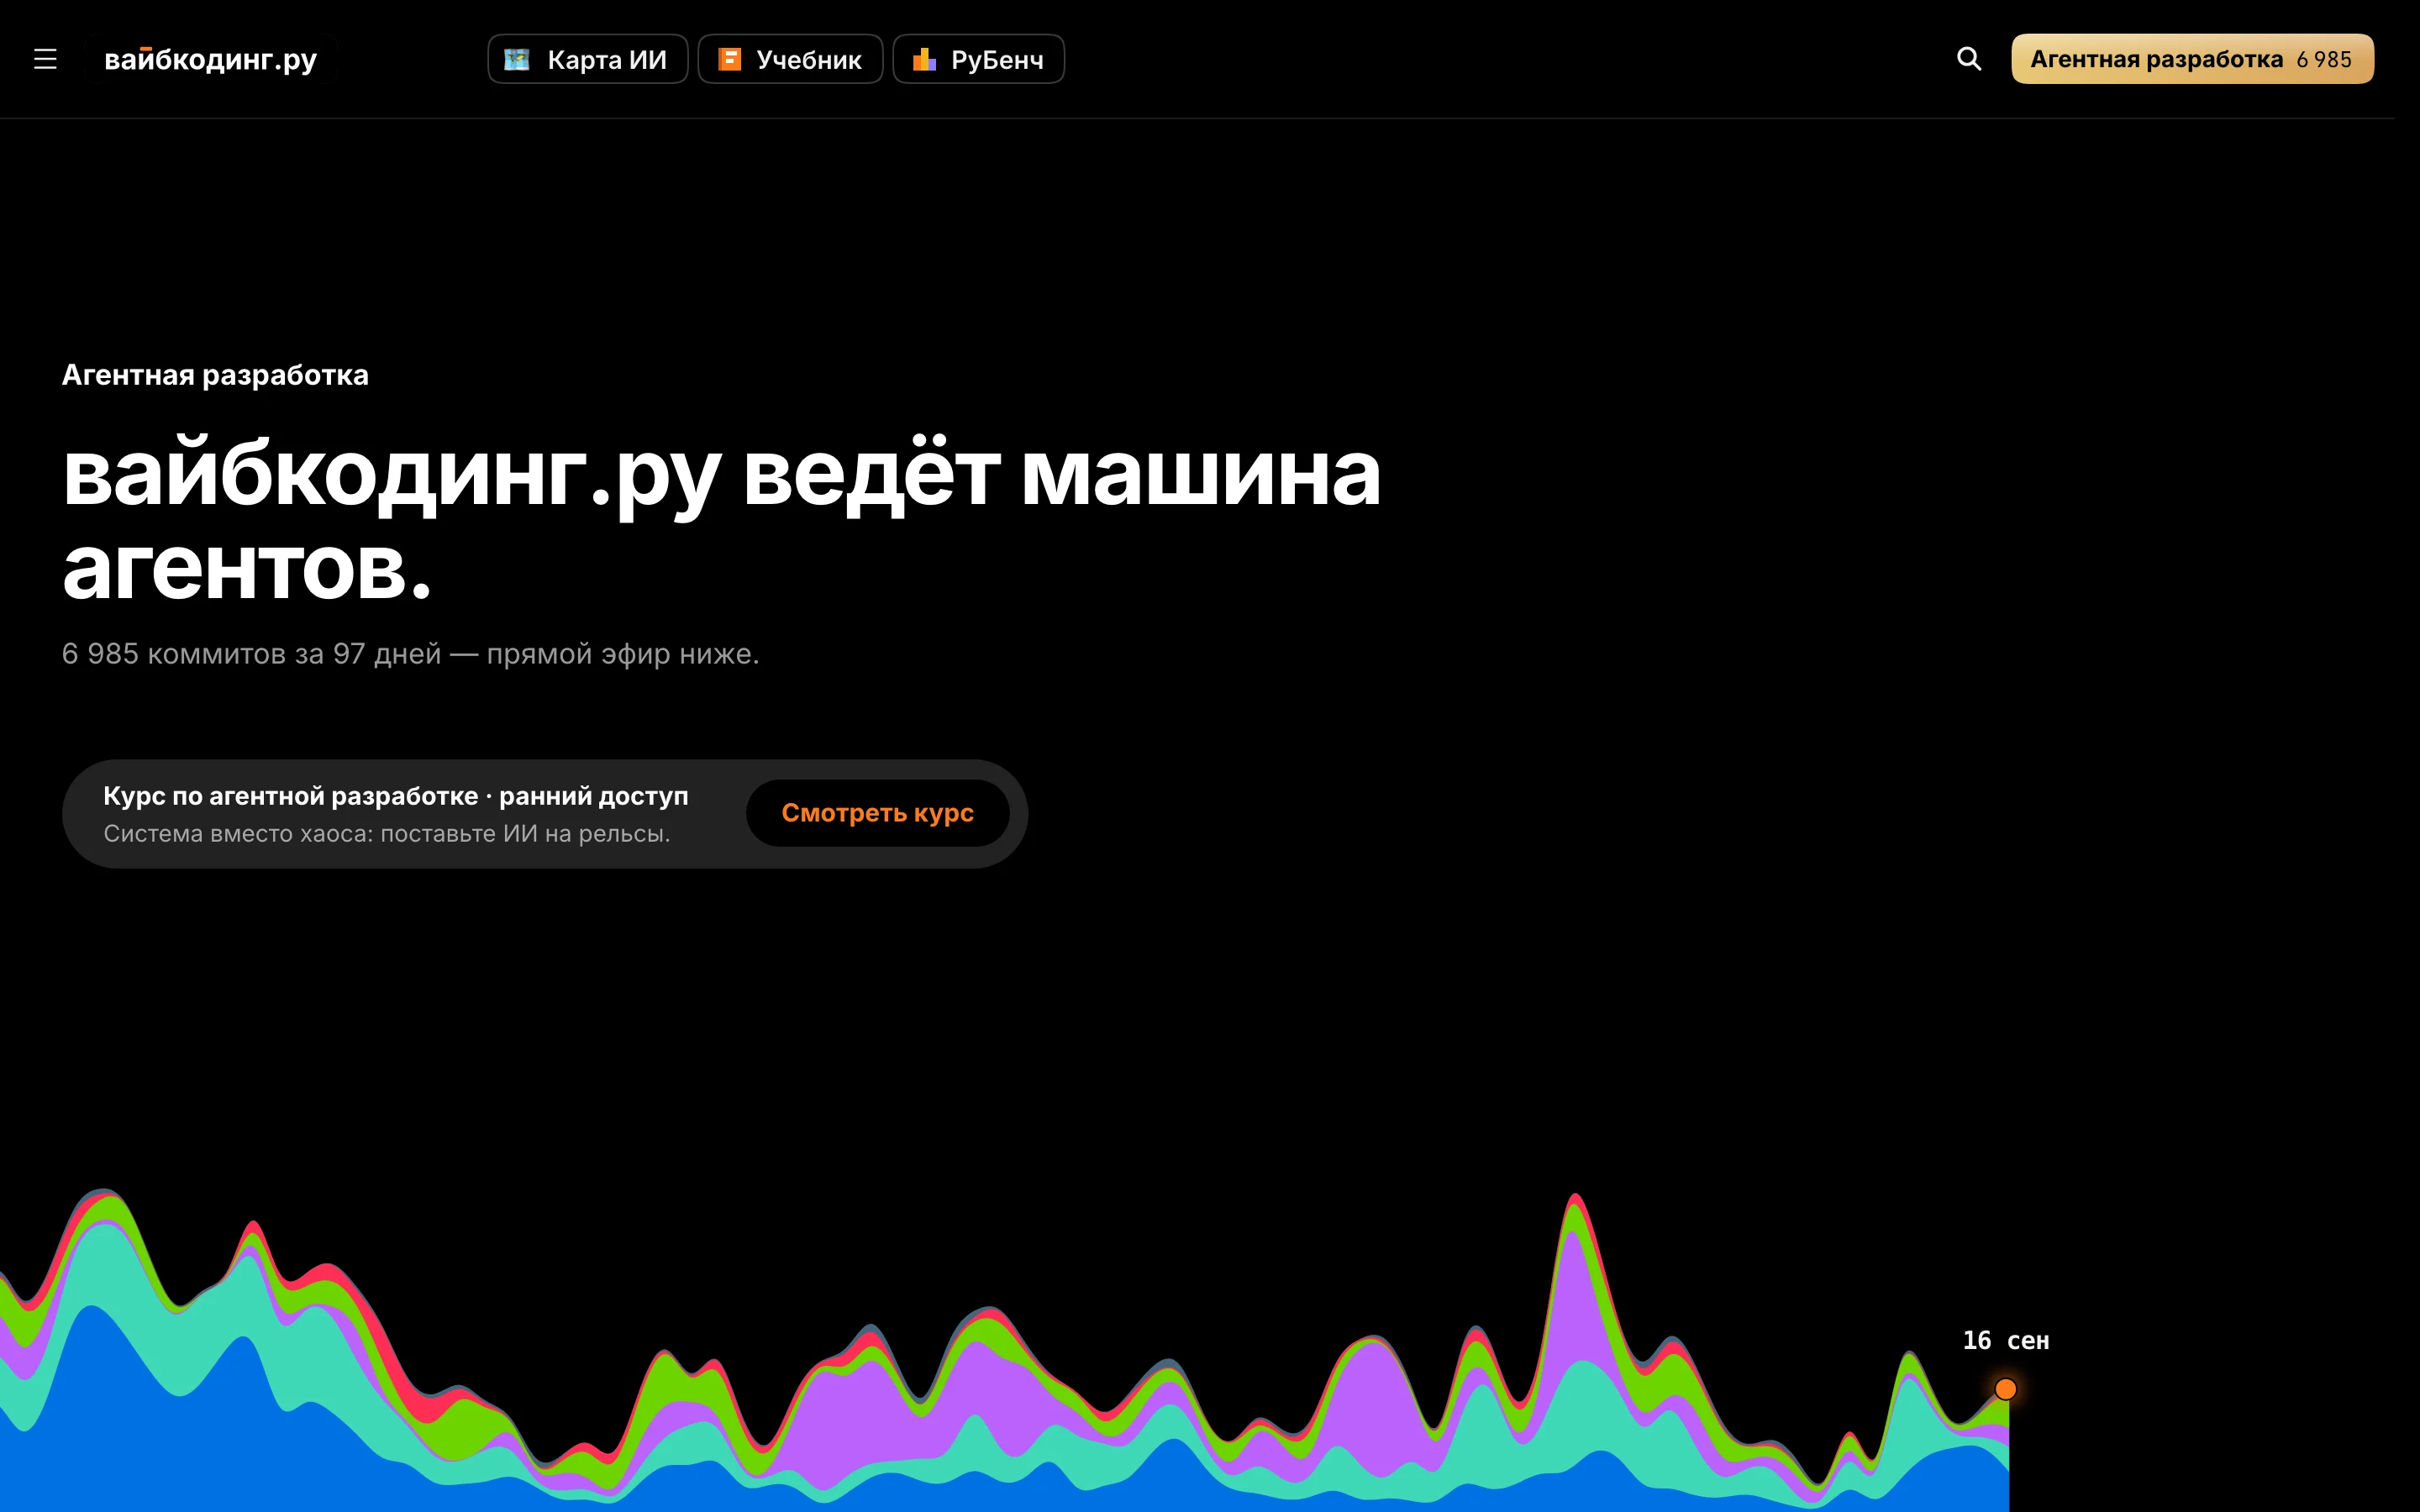Screen dimensions: 2420x1512
Task: Go to the вайбкодинг.ру home logo
Action: click(211, 59)
